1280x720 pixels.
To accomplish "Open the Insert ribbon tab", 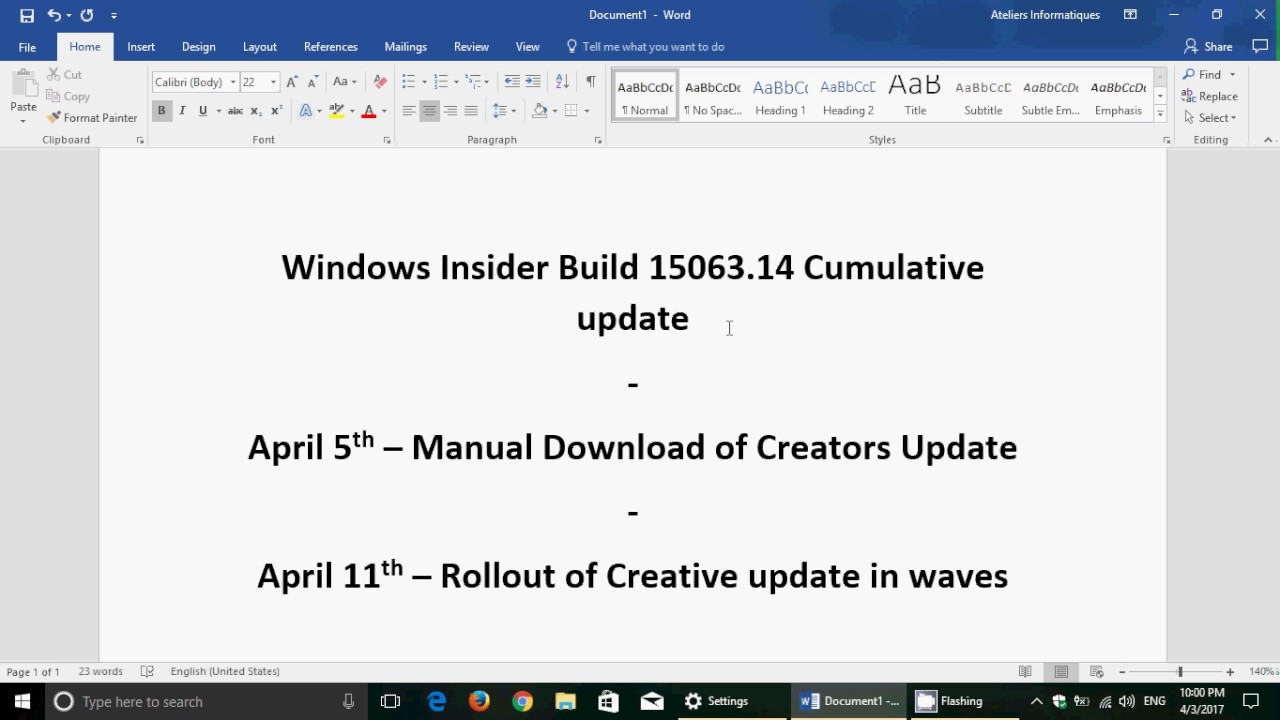I will (x=141, y=47).
